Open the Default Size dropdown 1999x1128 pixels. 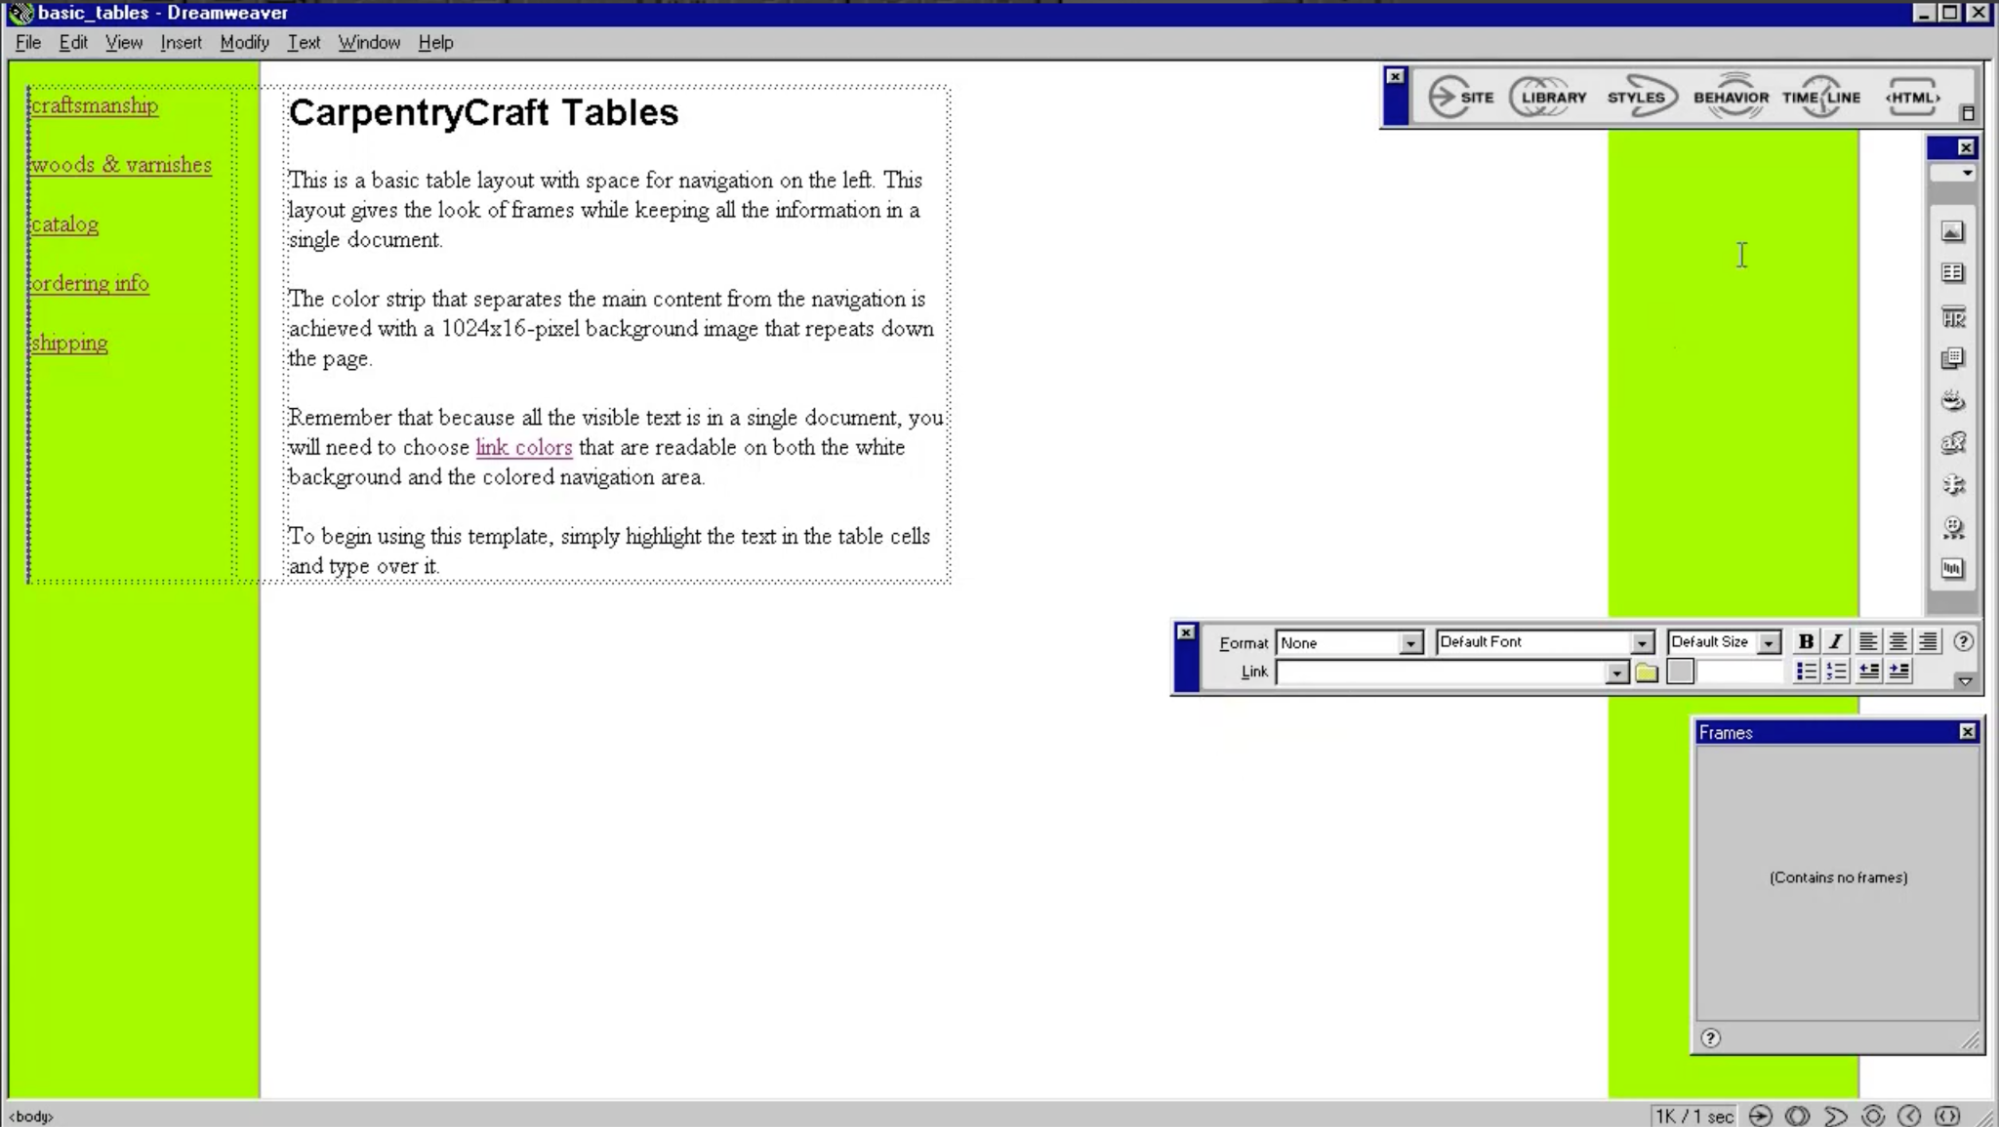(x=1769, y=642)
